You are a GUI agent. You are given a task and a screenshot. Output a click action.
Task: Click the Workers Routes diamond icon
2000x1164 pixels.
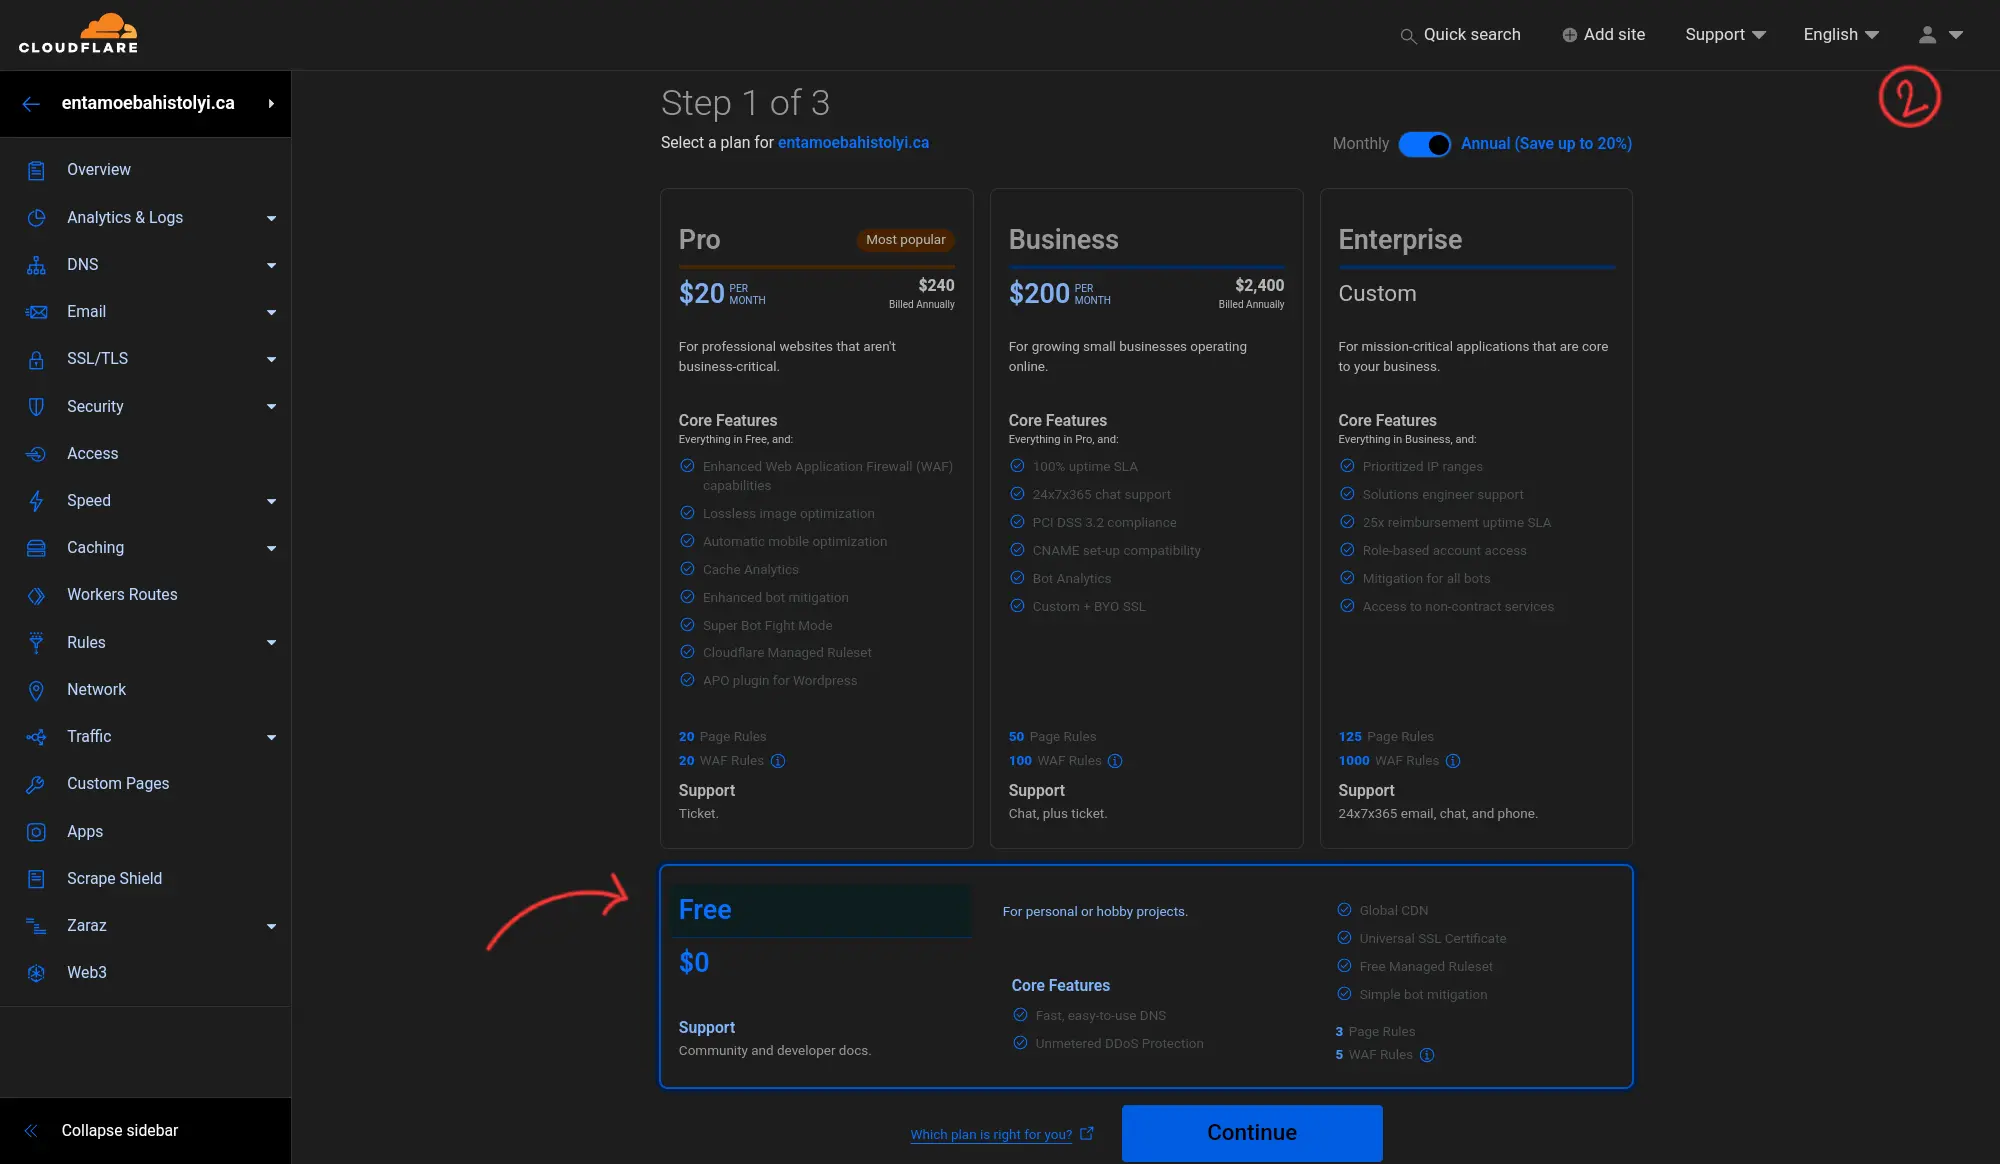(36, 595)
